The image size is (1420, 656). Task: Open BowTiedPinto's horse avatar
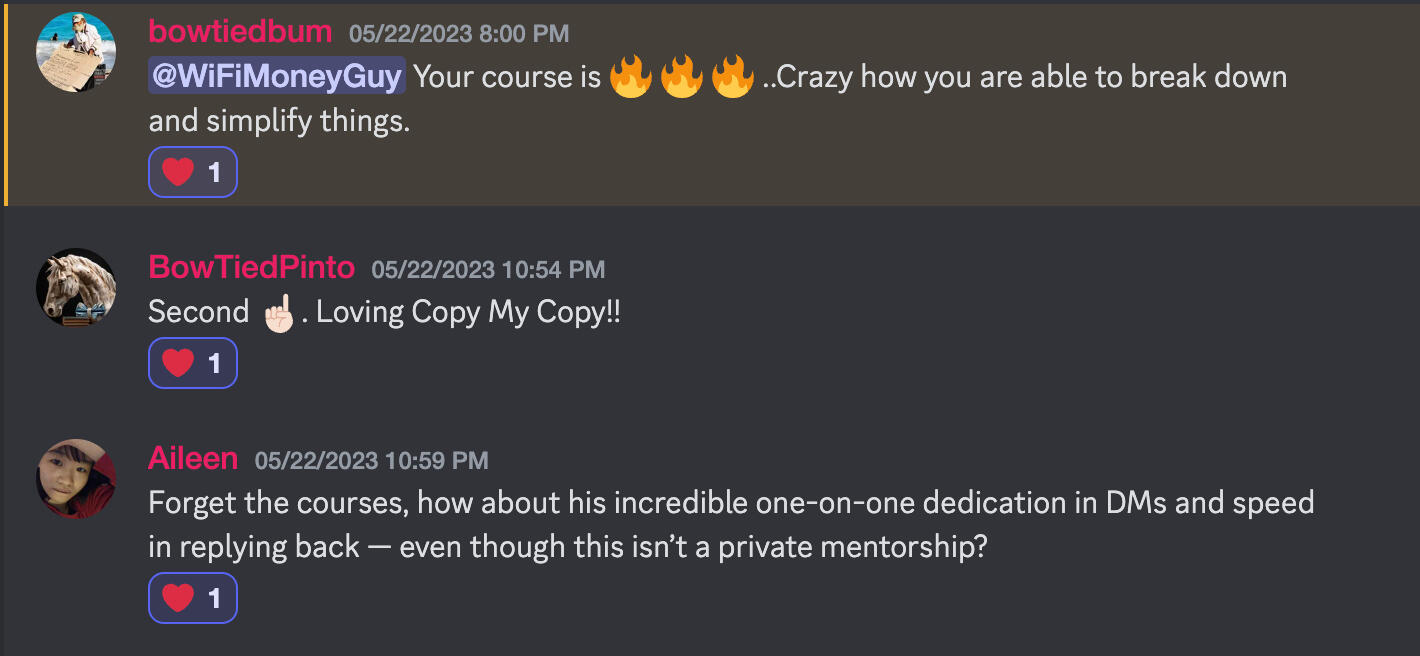tap(76, 287)
